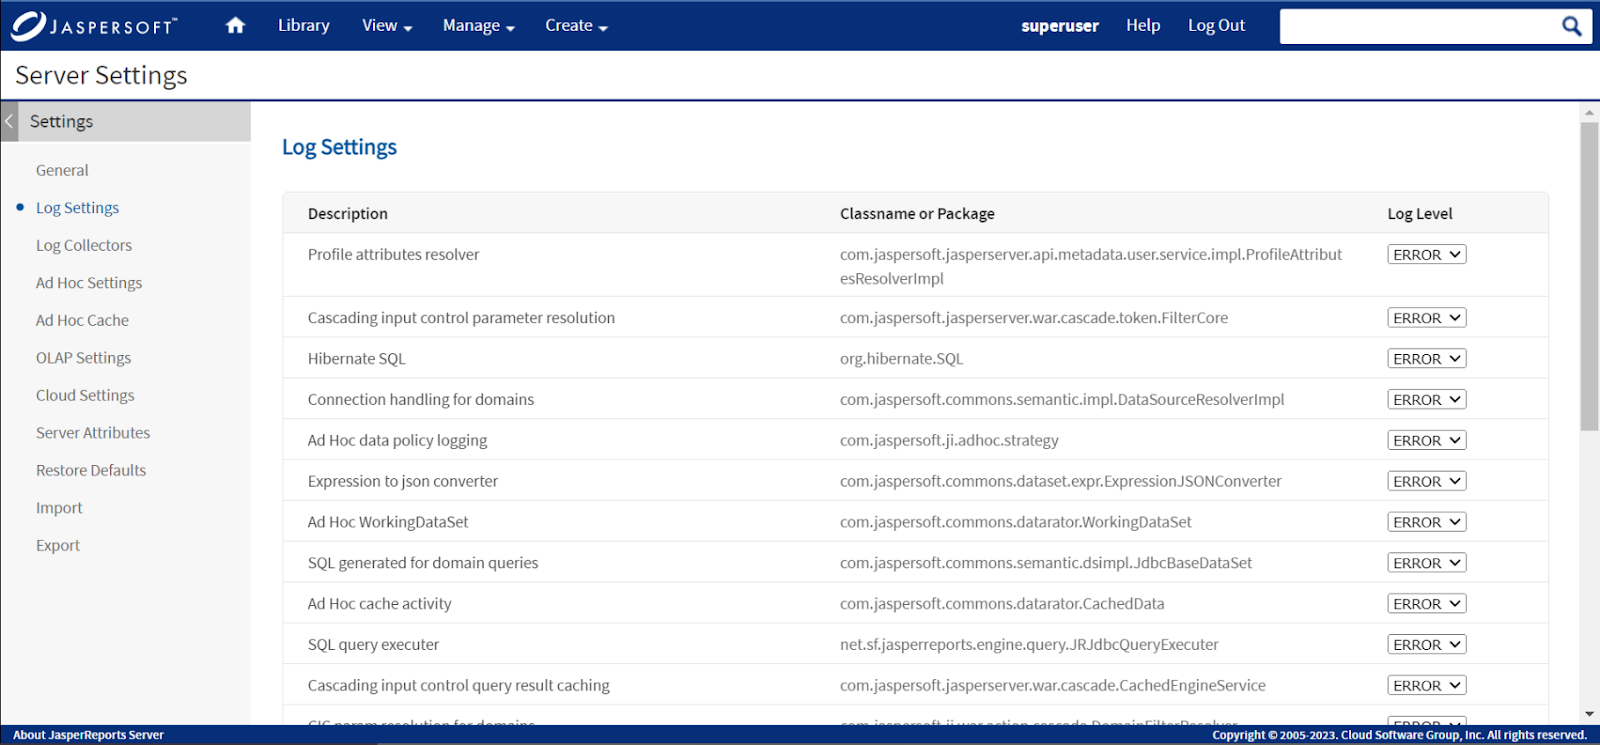This screenshot has height=745, width=1600.
Task: Open Log Level dropdown for Expression to json converter
Action: point(1426,482)
